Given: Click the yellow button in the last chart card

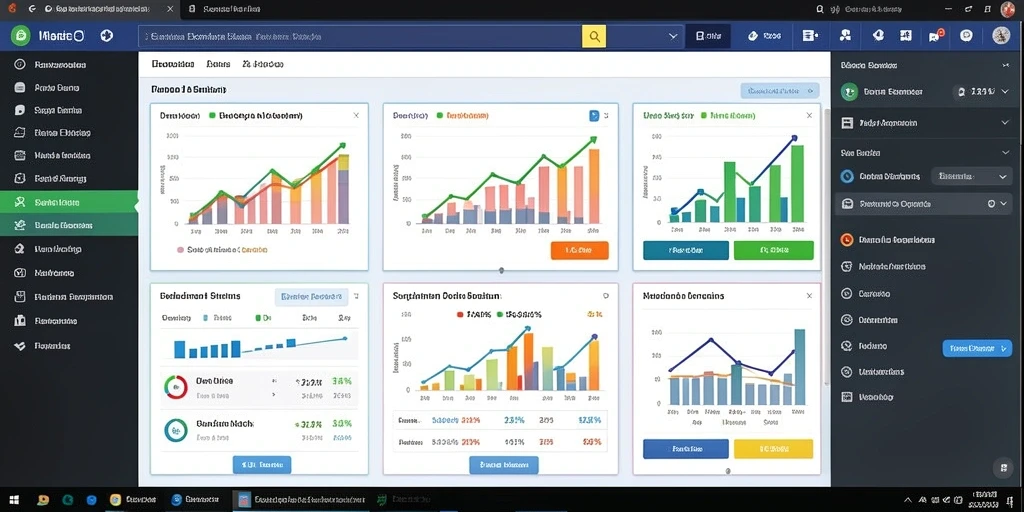Looking at the screenshot, I should (773, 449).
